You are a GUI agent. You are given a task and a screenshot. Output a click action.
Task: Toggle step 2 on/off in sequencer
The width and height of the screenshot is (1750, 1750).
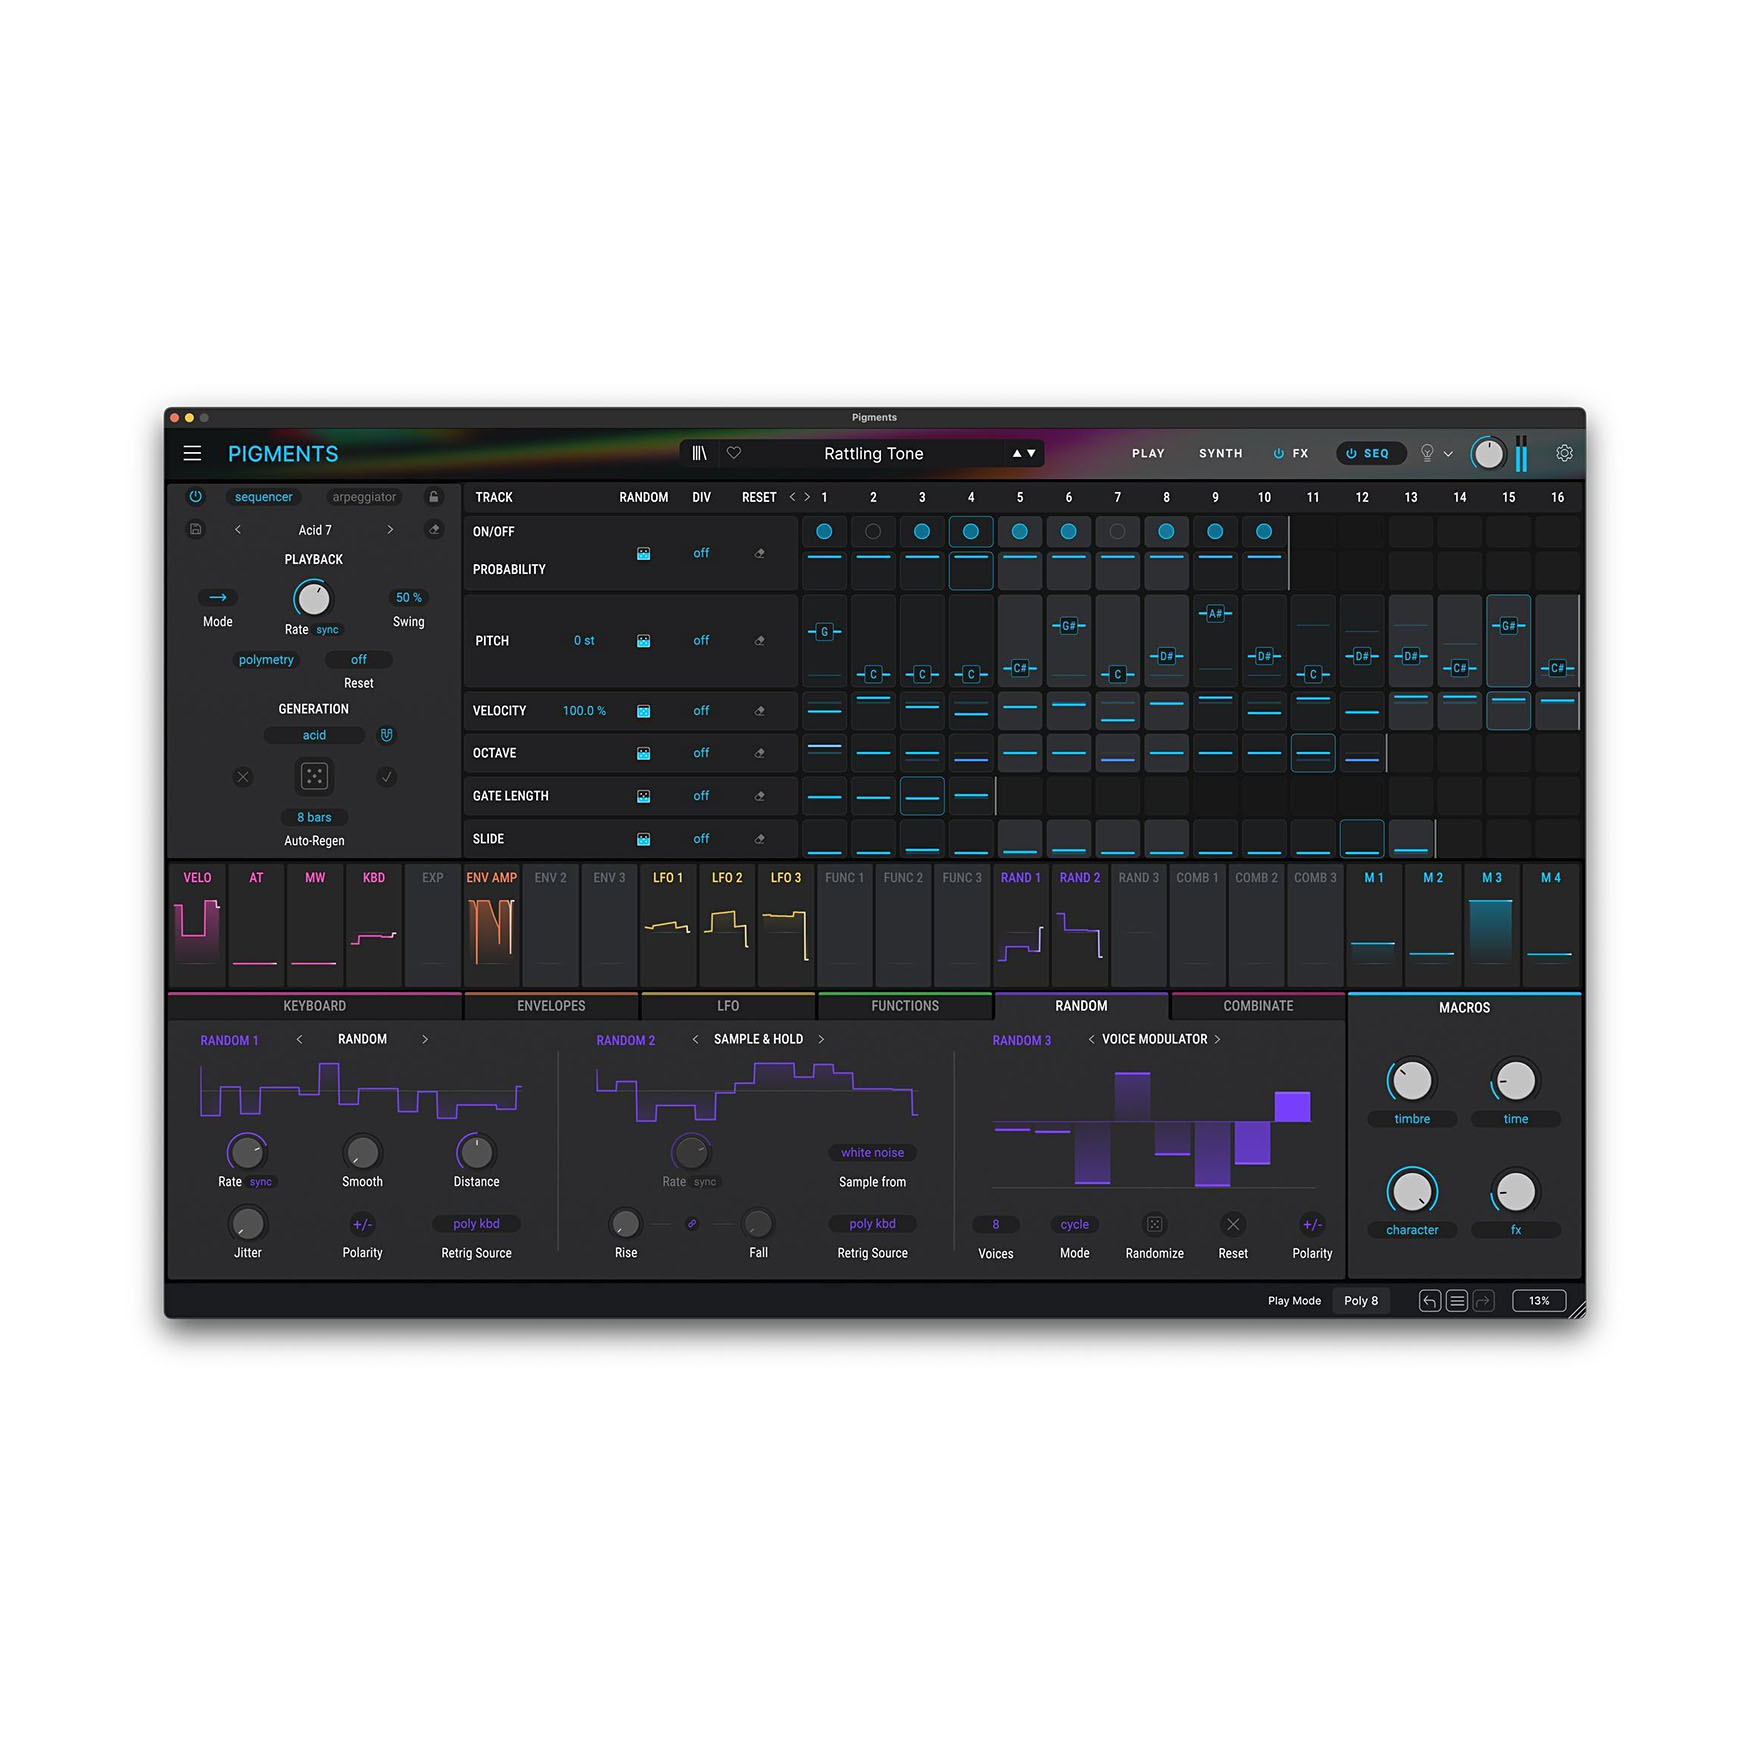(x=873, y=532)
